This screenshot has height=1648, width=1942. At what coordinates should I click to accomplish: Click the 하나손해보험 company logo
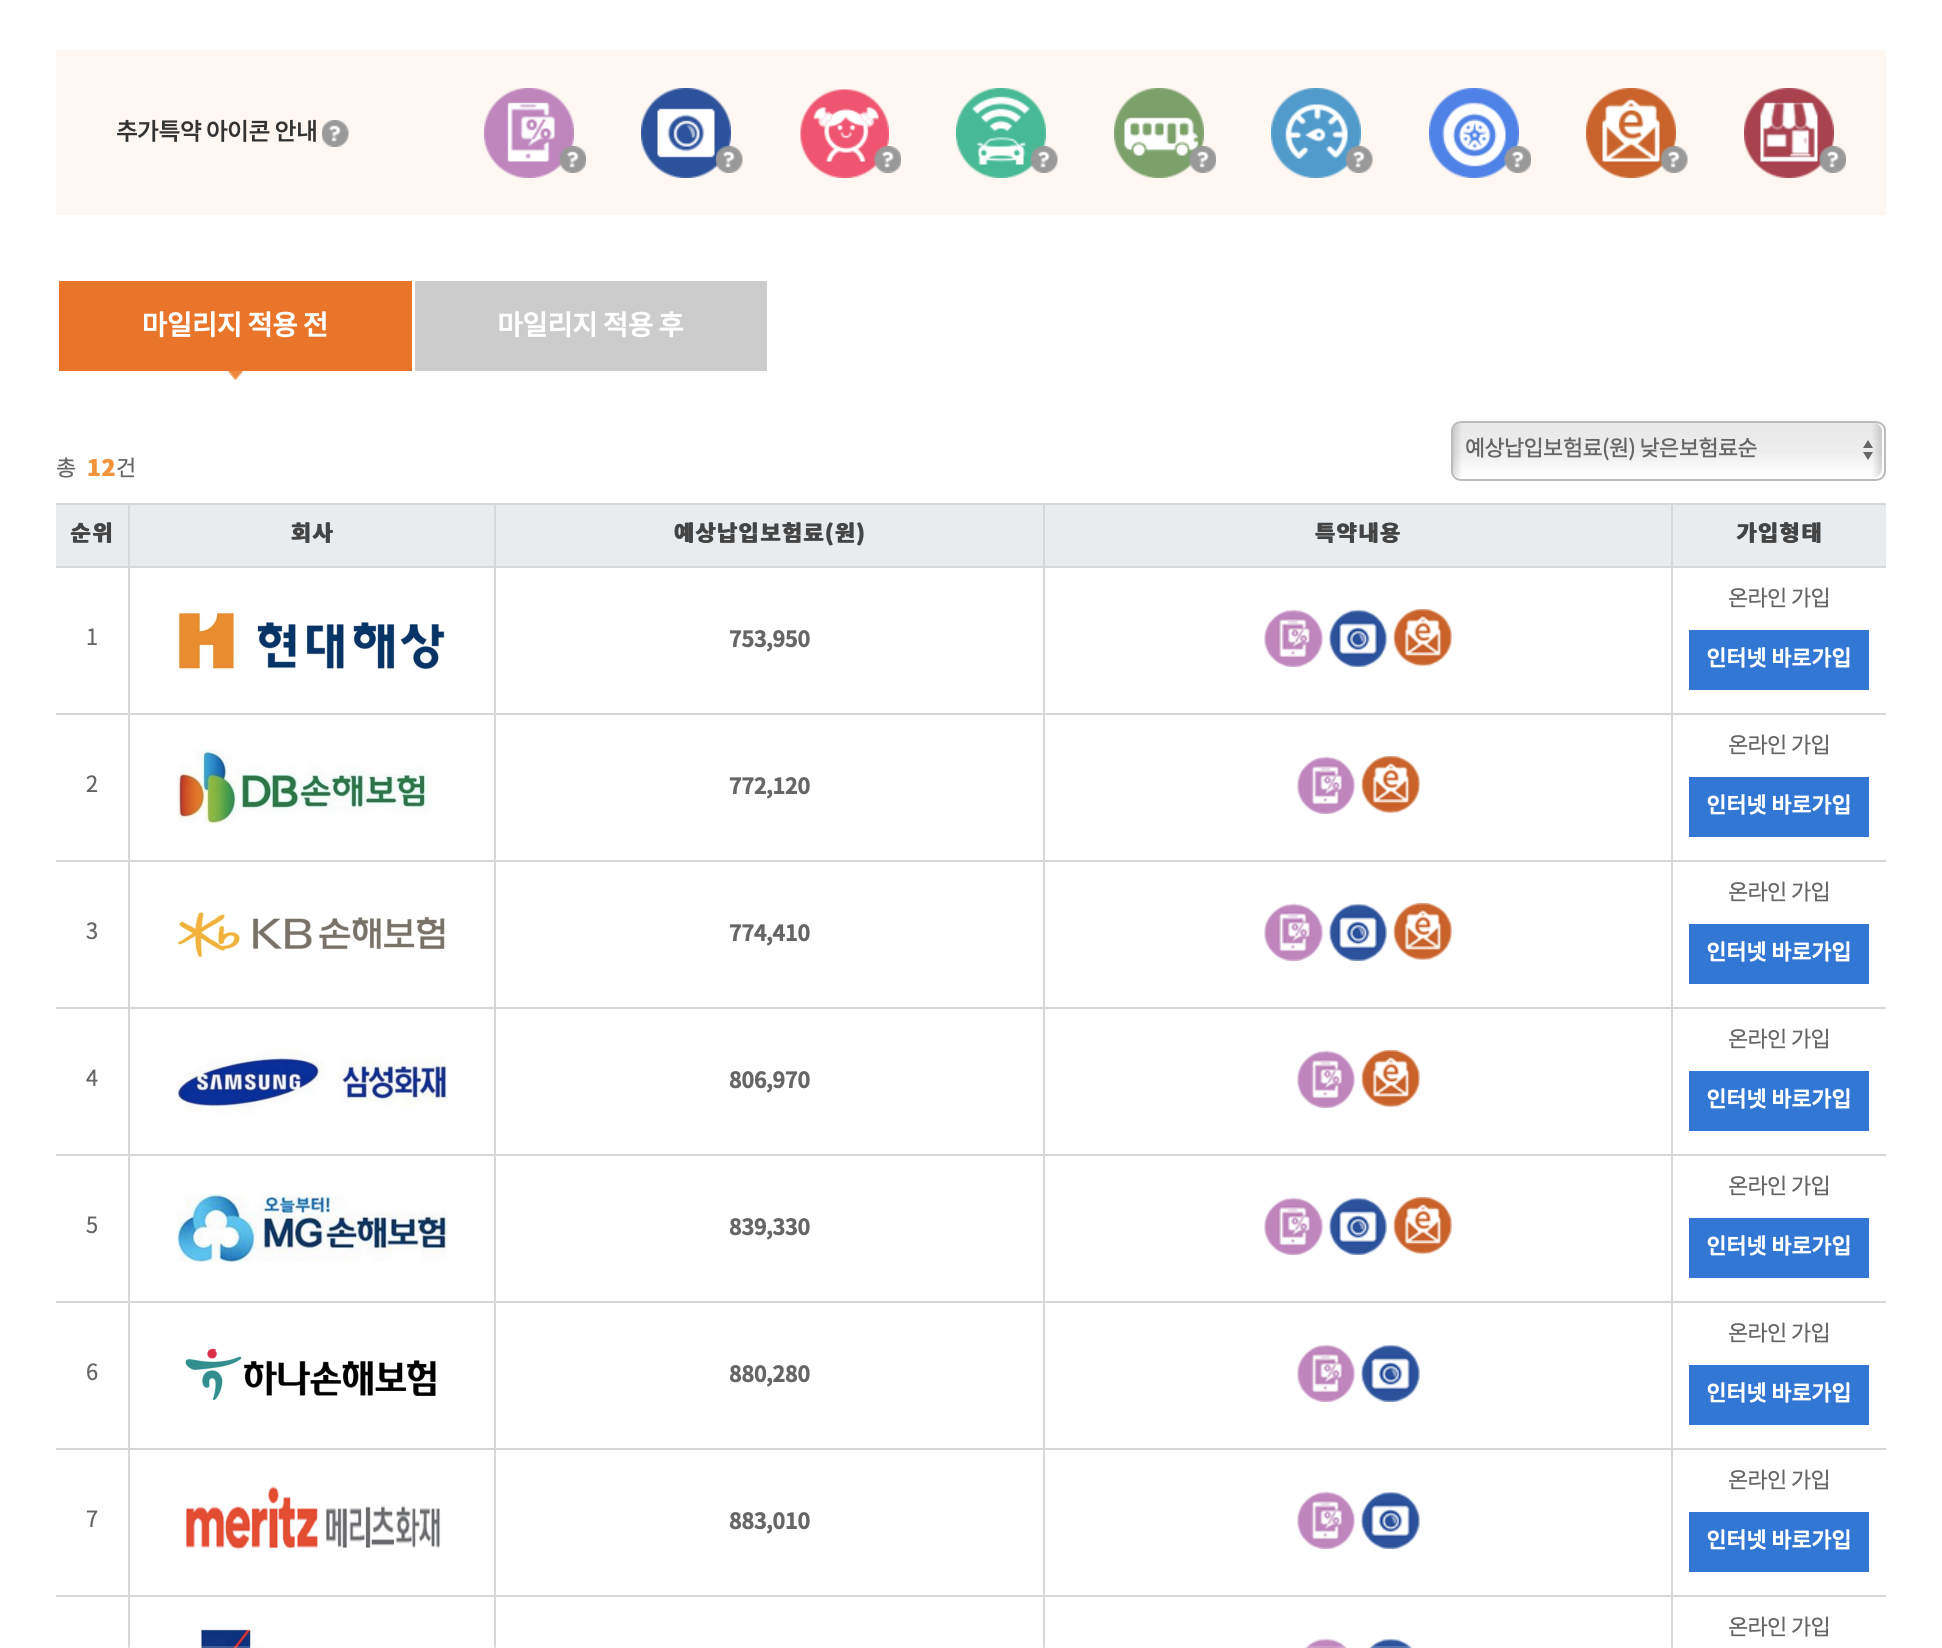(311, 1375)
